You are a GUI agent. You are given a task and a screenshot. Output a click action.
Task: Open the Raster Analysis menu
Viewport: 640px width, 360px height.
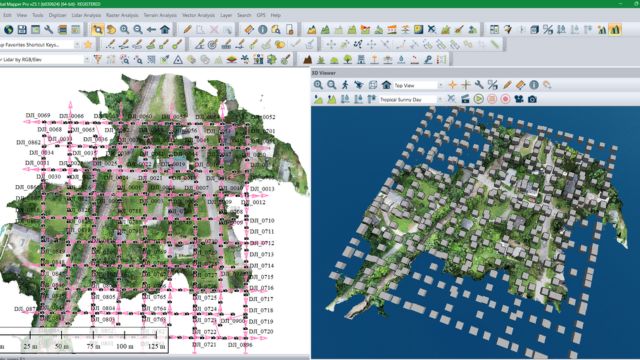click(x=122, y=15)
